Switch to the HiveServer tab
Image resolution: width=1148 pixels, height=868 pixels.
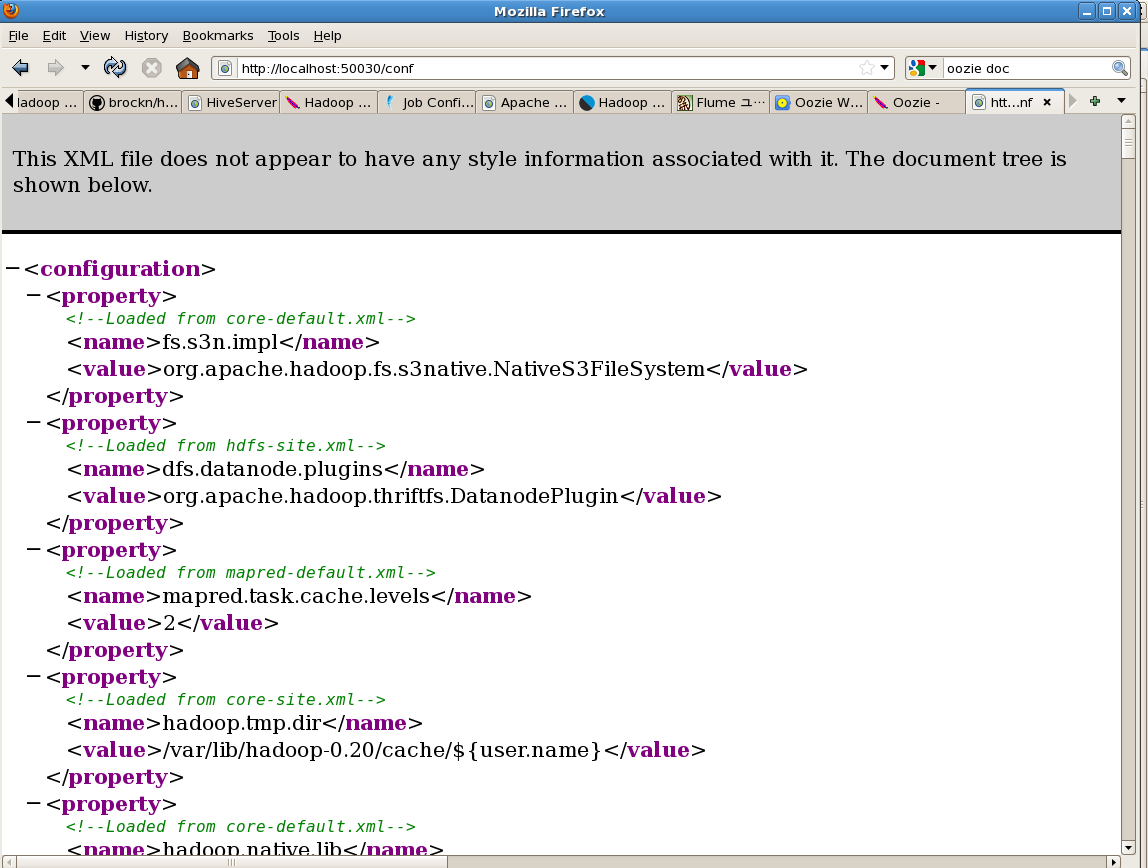[x=231, y=102]
